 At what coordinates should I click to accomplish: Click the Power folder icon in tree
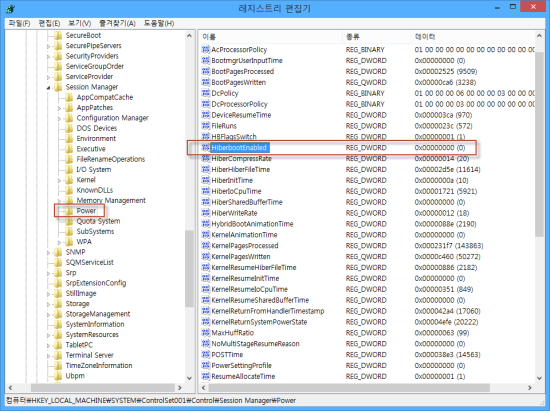click(x=69, y=211)
